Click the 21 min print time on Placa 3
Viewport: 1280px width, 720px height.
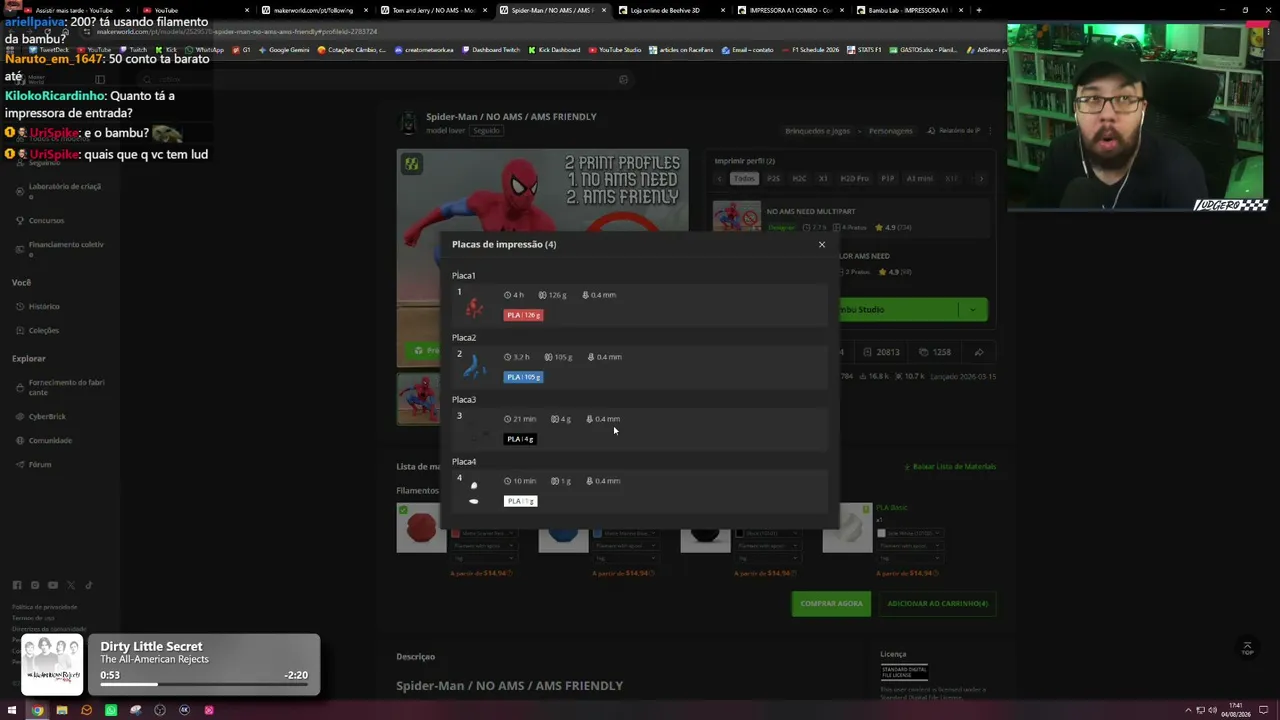pos(520,419)
